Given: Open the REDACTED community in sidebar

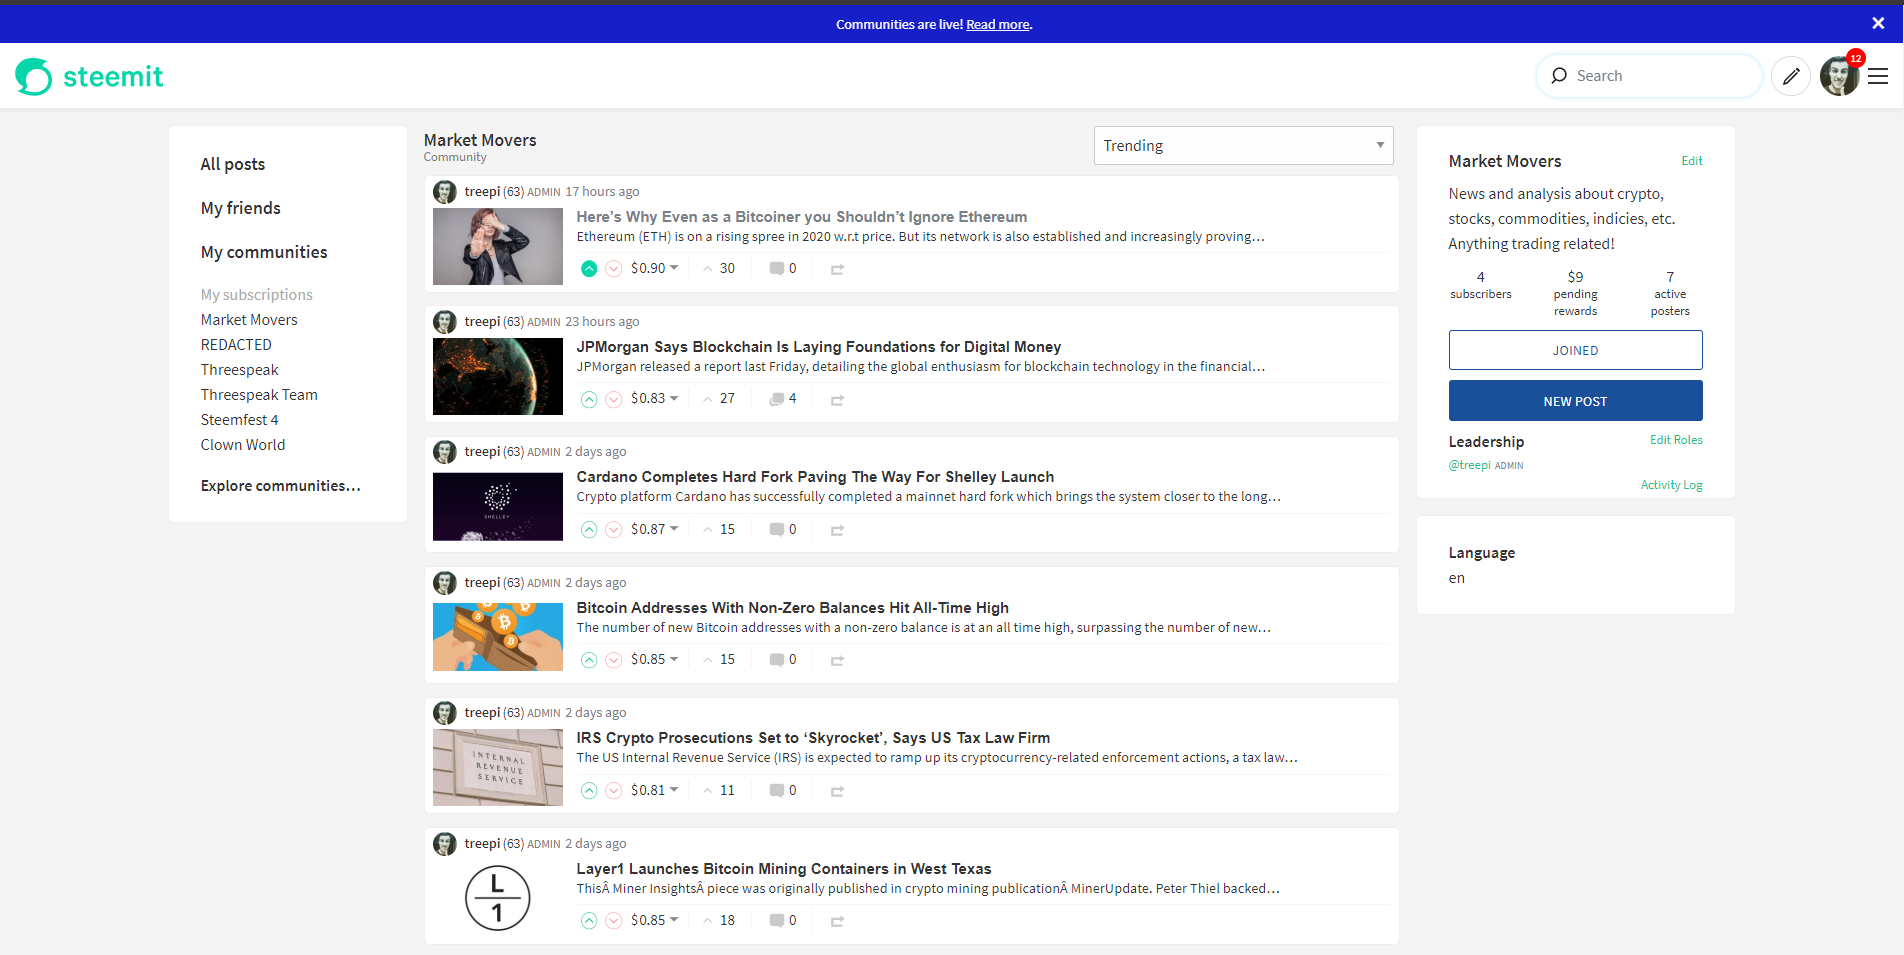Looking at the screenshot, I should point(236,344).
